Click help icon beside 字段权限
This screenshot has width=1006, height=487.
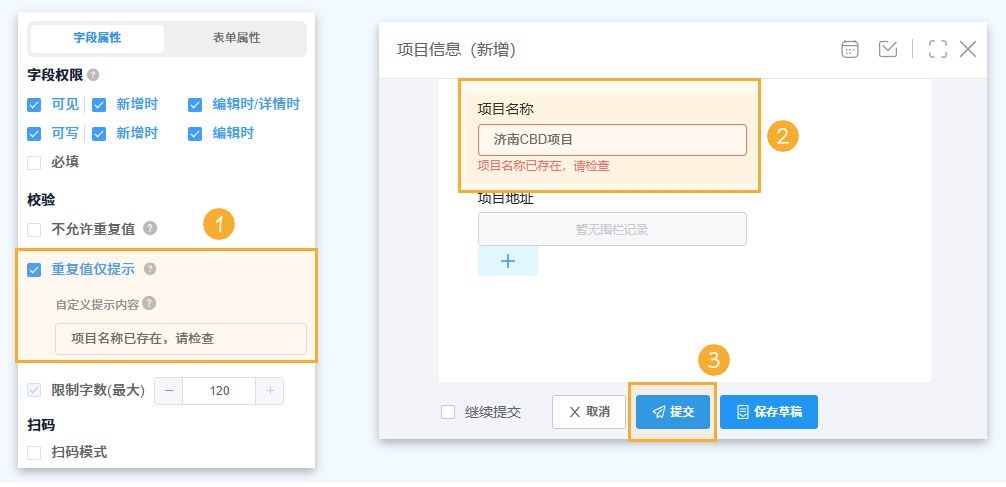93,75
